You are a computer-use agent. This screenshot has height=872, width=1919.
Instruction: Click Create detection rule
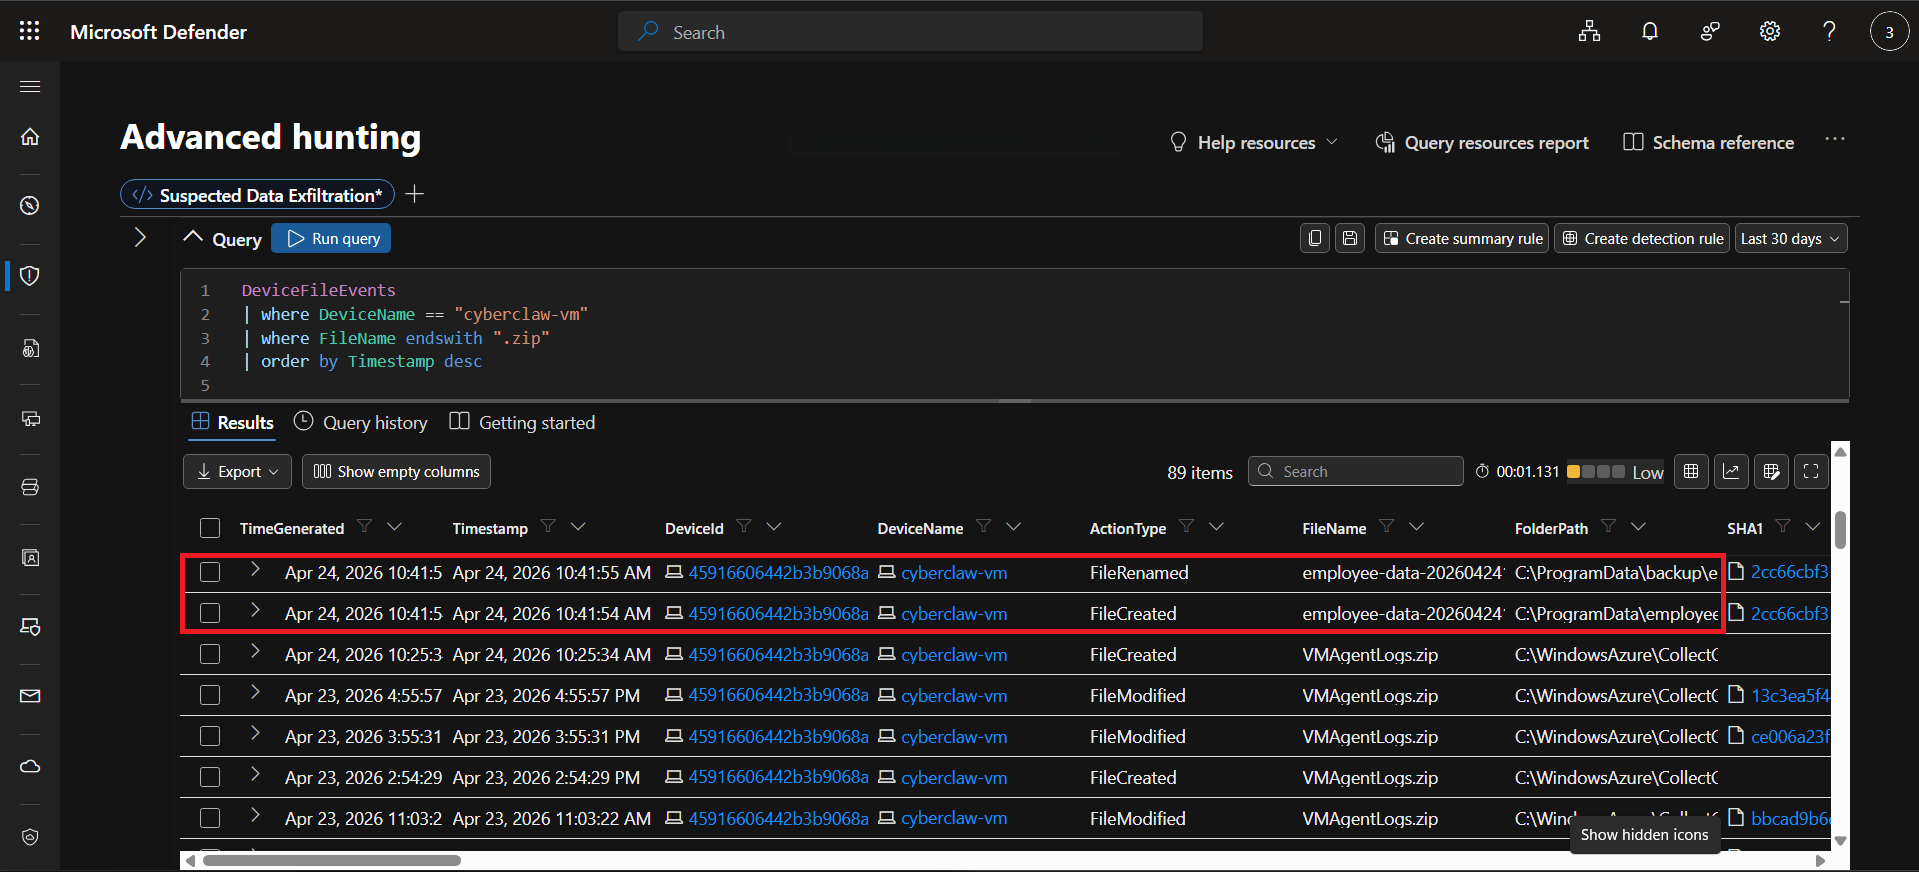pos(1642,238)
